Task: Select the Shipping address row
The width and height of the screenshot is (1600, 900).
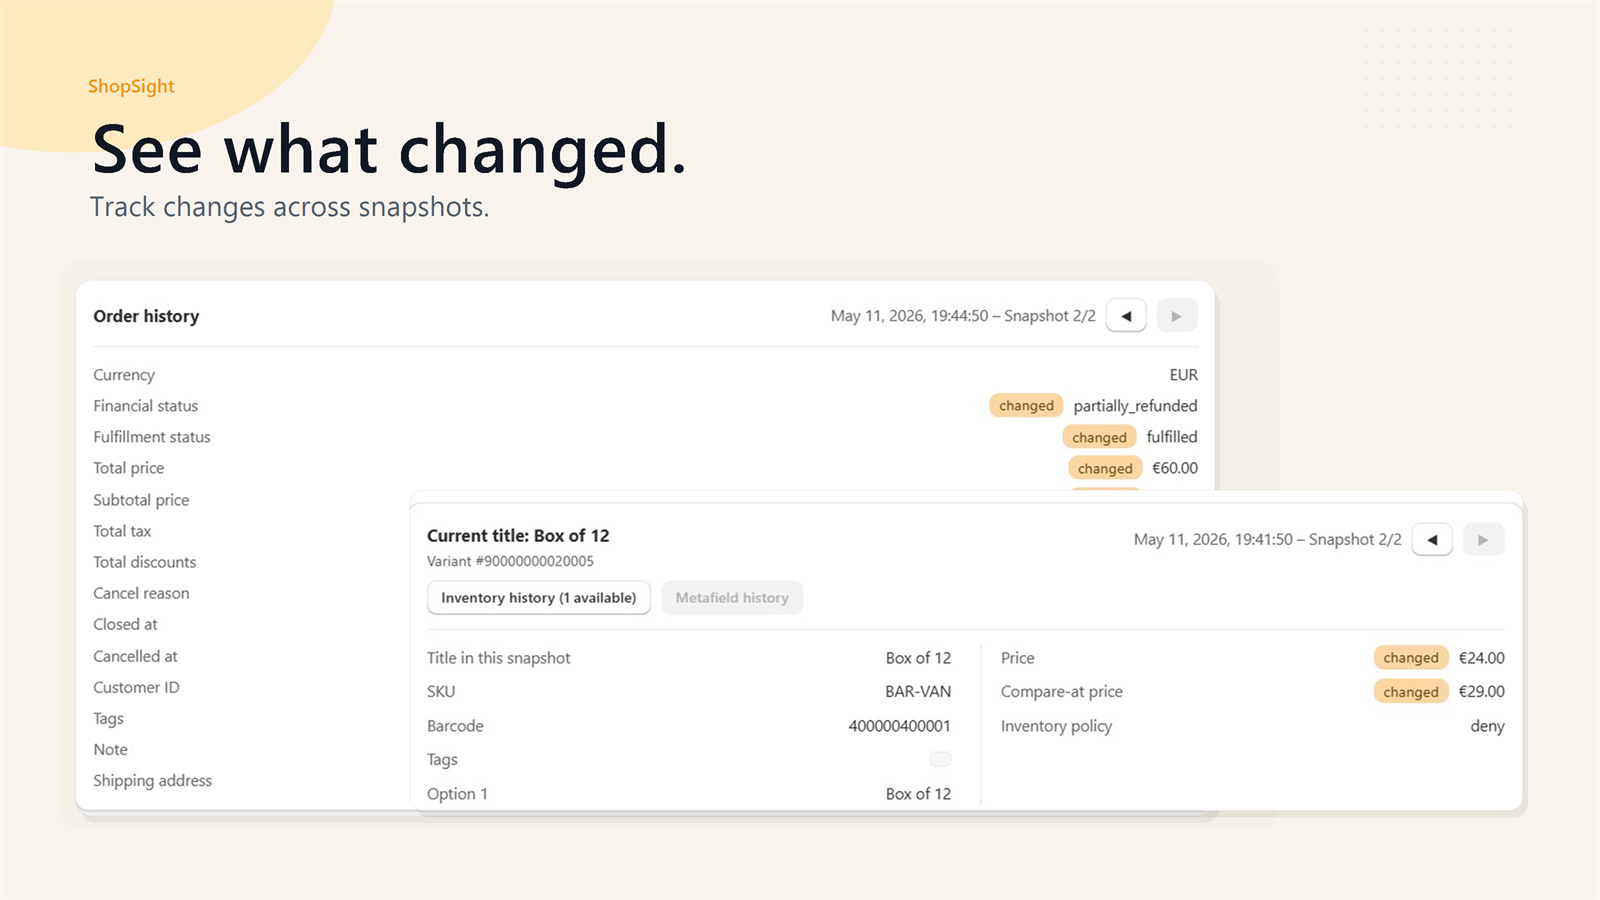Action: click(x=153, y=781)
